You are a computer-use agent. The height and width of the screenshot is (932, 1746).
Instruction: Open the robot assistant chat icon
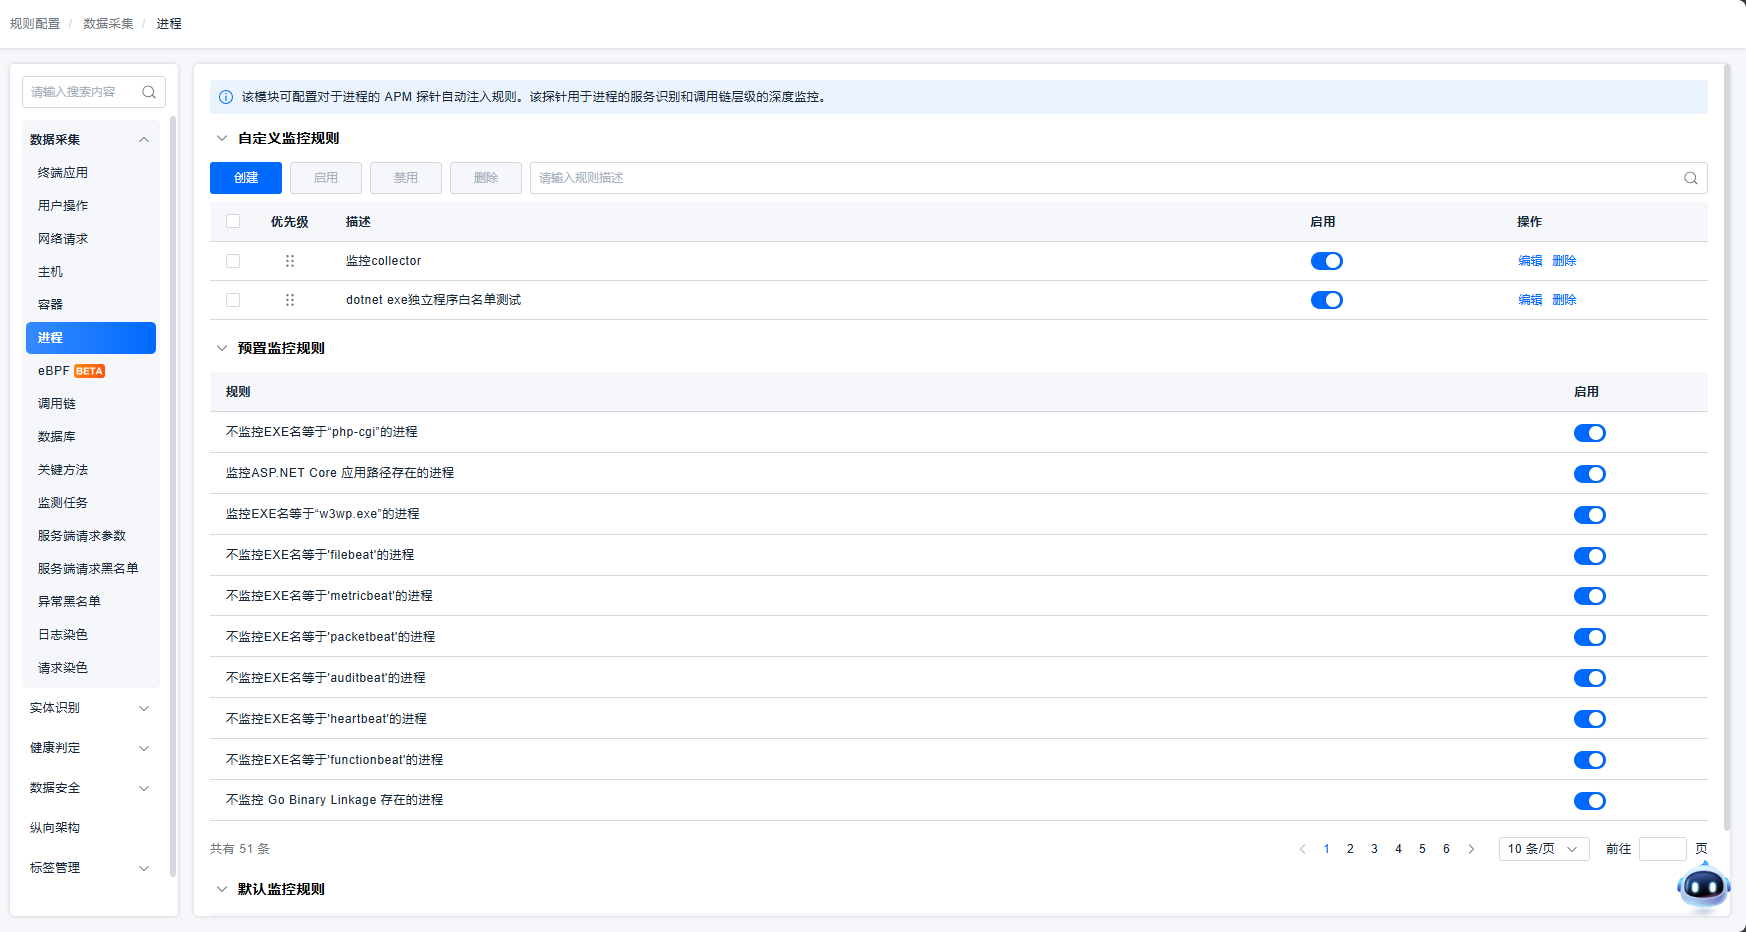point(1703,886)
